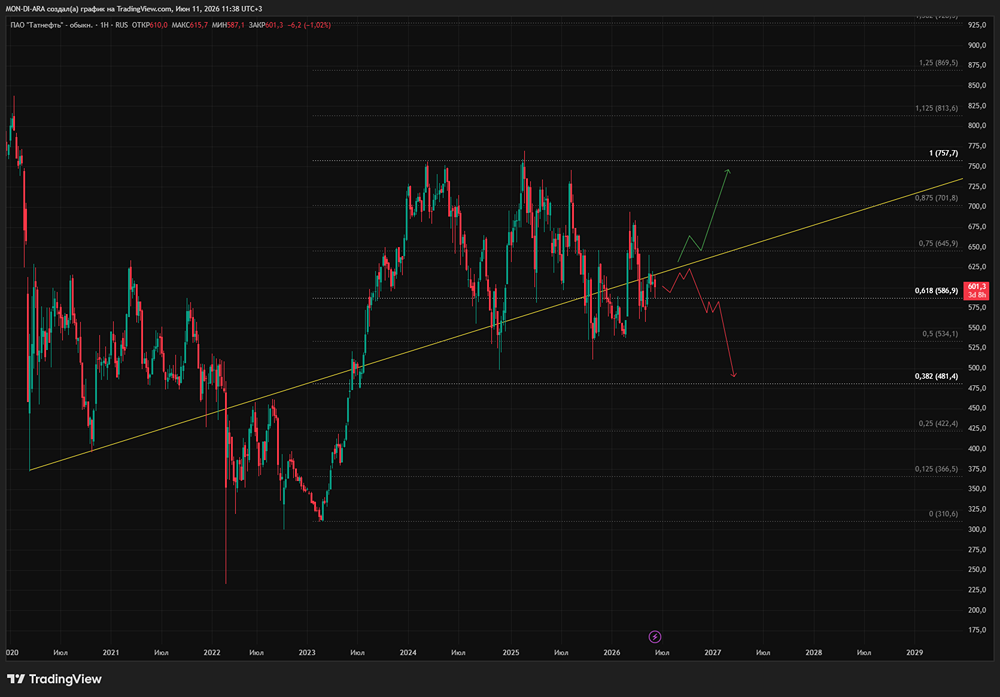This screenshot has width=1000, height=697.
Task: Click the purple lightning event icon
Action: [x=655, y=636]
